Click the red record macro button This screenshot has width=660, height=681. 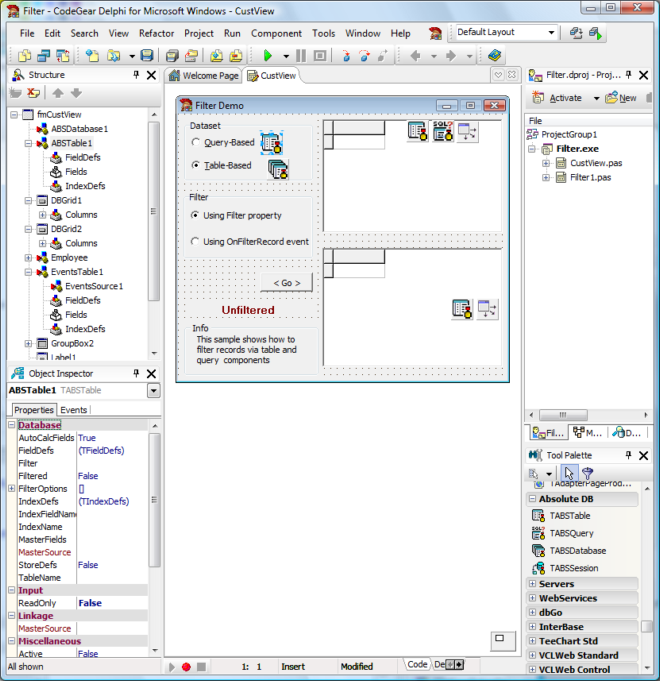tap(185, 666)
